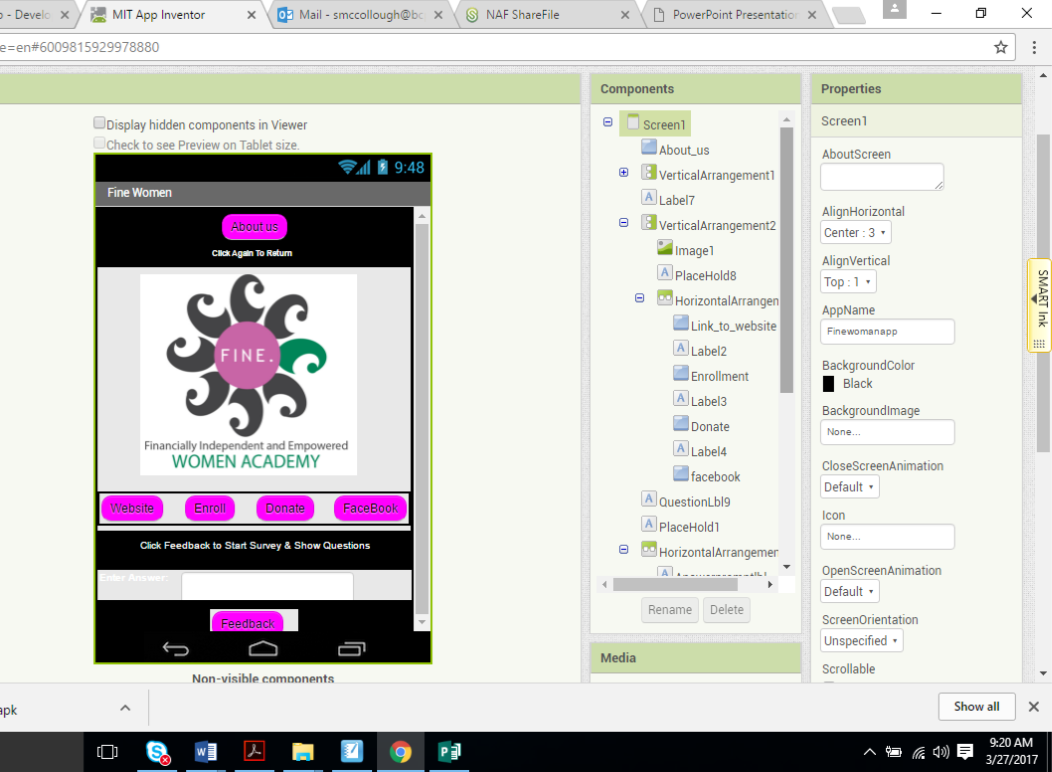The image size is (1052, 772).
Task: Click the Enroll button in preview
Action: (x=210, y=508)
